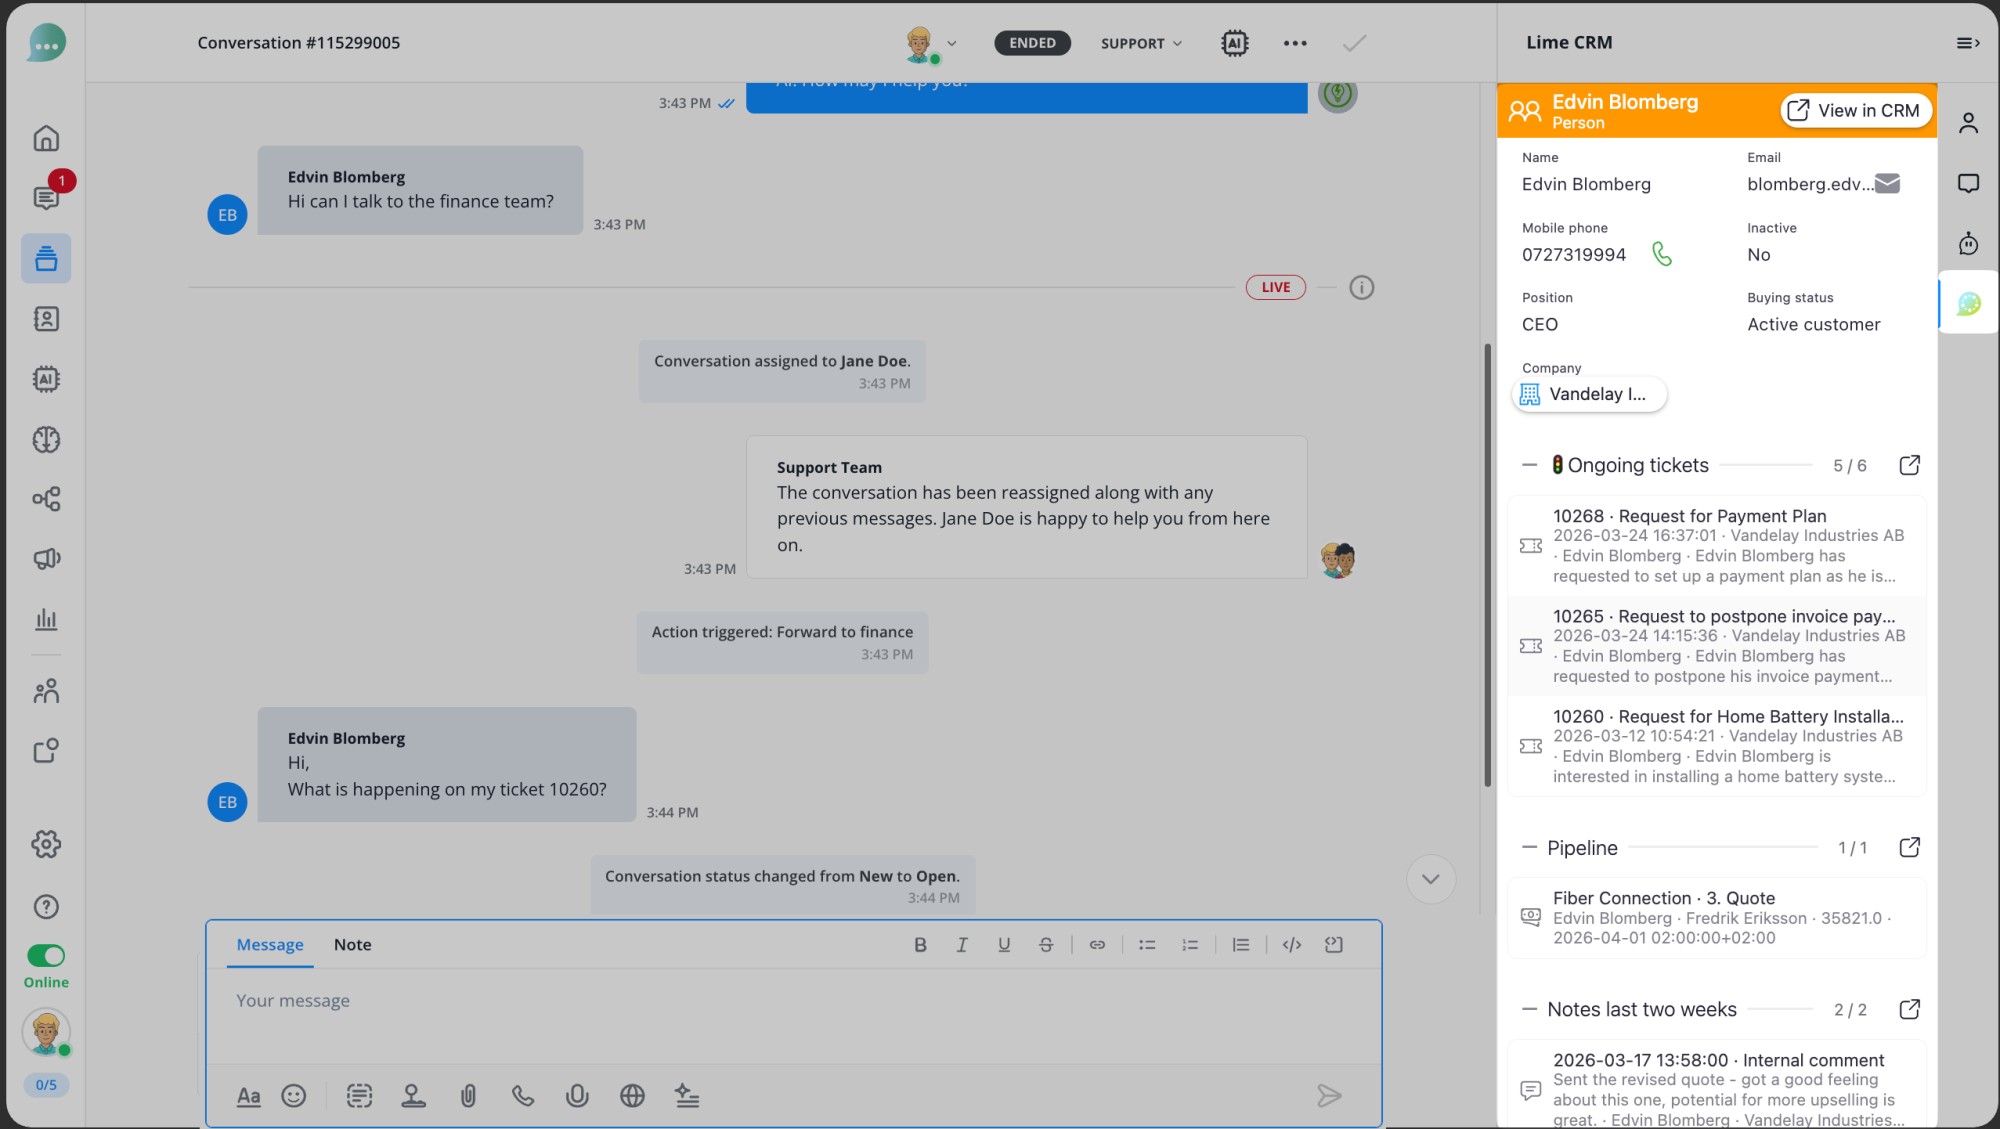Switch to the Note tab in the composer
Screen dimensions: 2000x1129
coord(352,944)
